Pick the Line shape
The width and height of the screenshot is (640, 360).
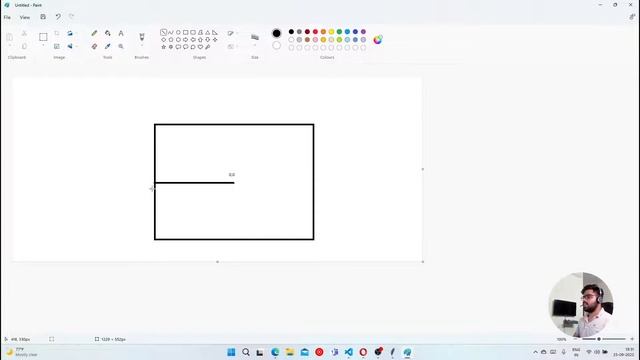pyautogui.click(x=163, y=32)
